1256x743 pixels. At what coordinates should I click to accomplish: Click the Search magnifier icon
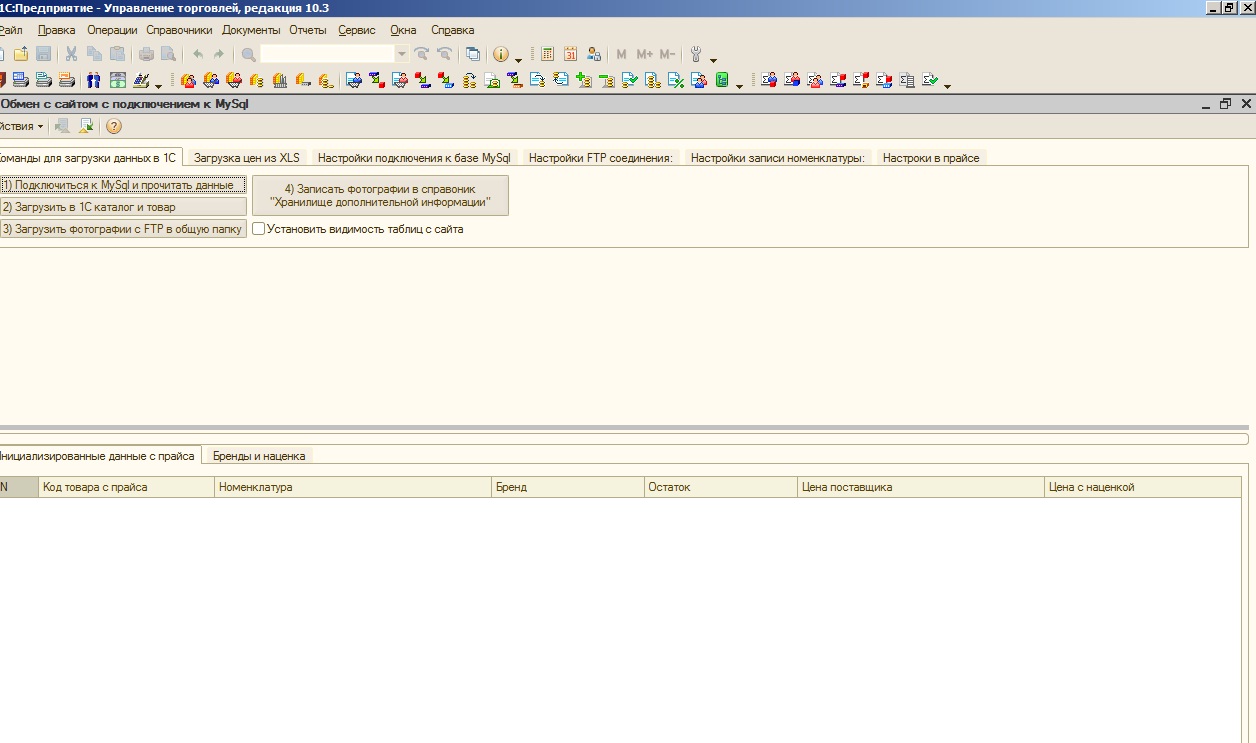249,54
